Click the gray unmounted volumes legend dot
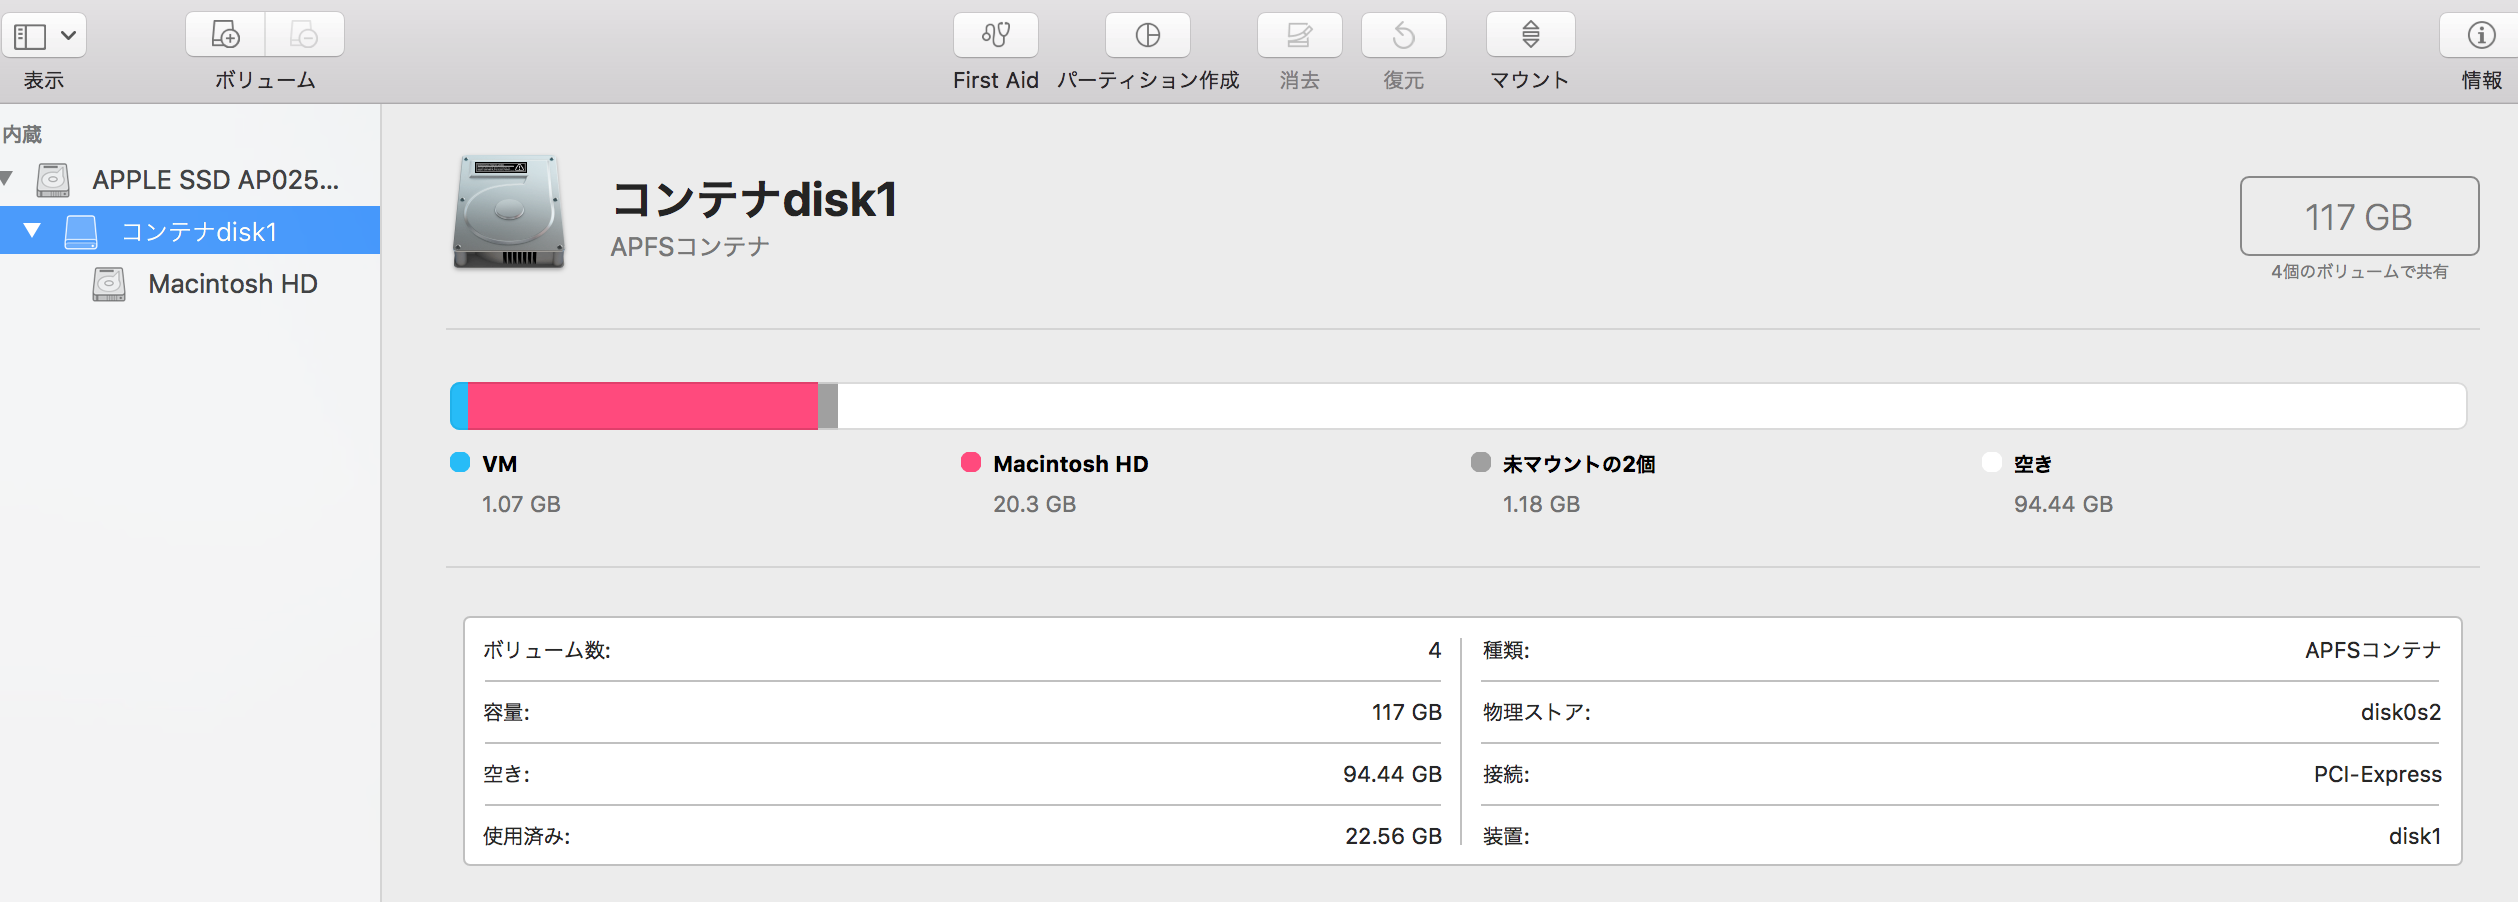The width and height of the screenshot is (2518, 902). click(1481, 462)
